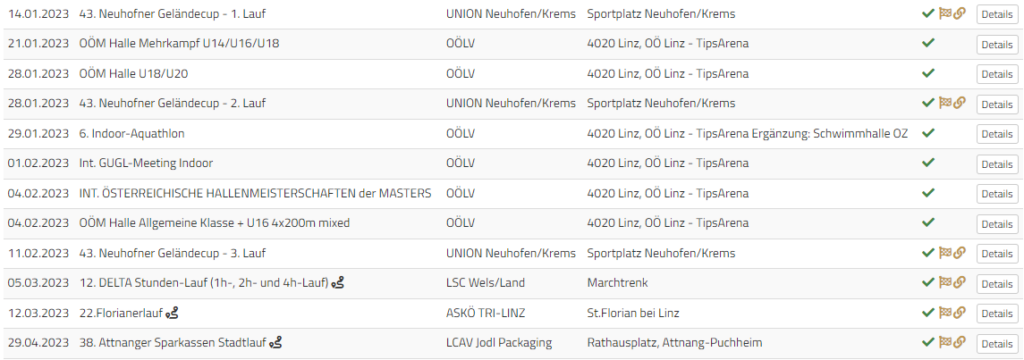Open Details for 38. Attnanger Sparkassen Stadtlauf
This screenshot has height=360, width=1024.
997,344
